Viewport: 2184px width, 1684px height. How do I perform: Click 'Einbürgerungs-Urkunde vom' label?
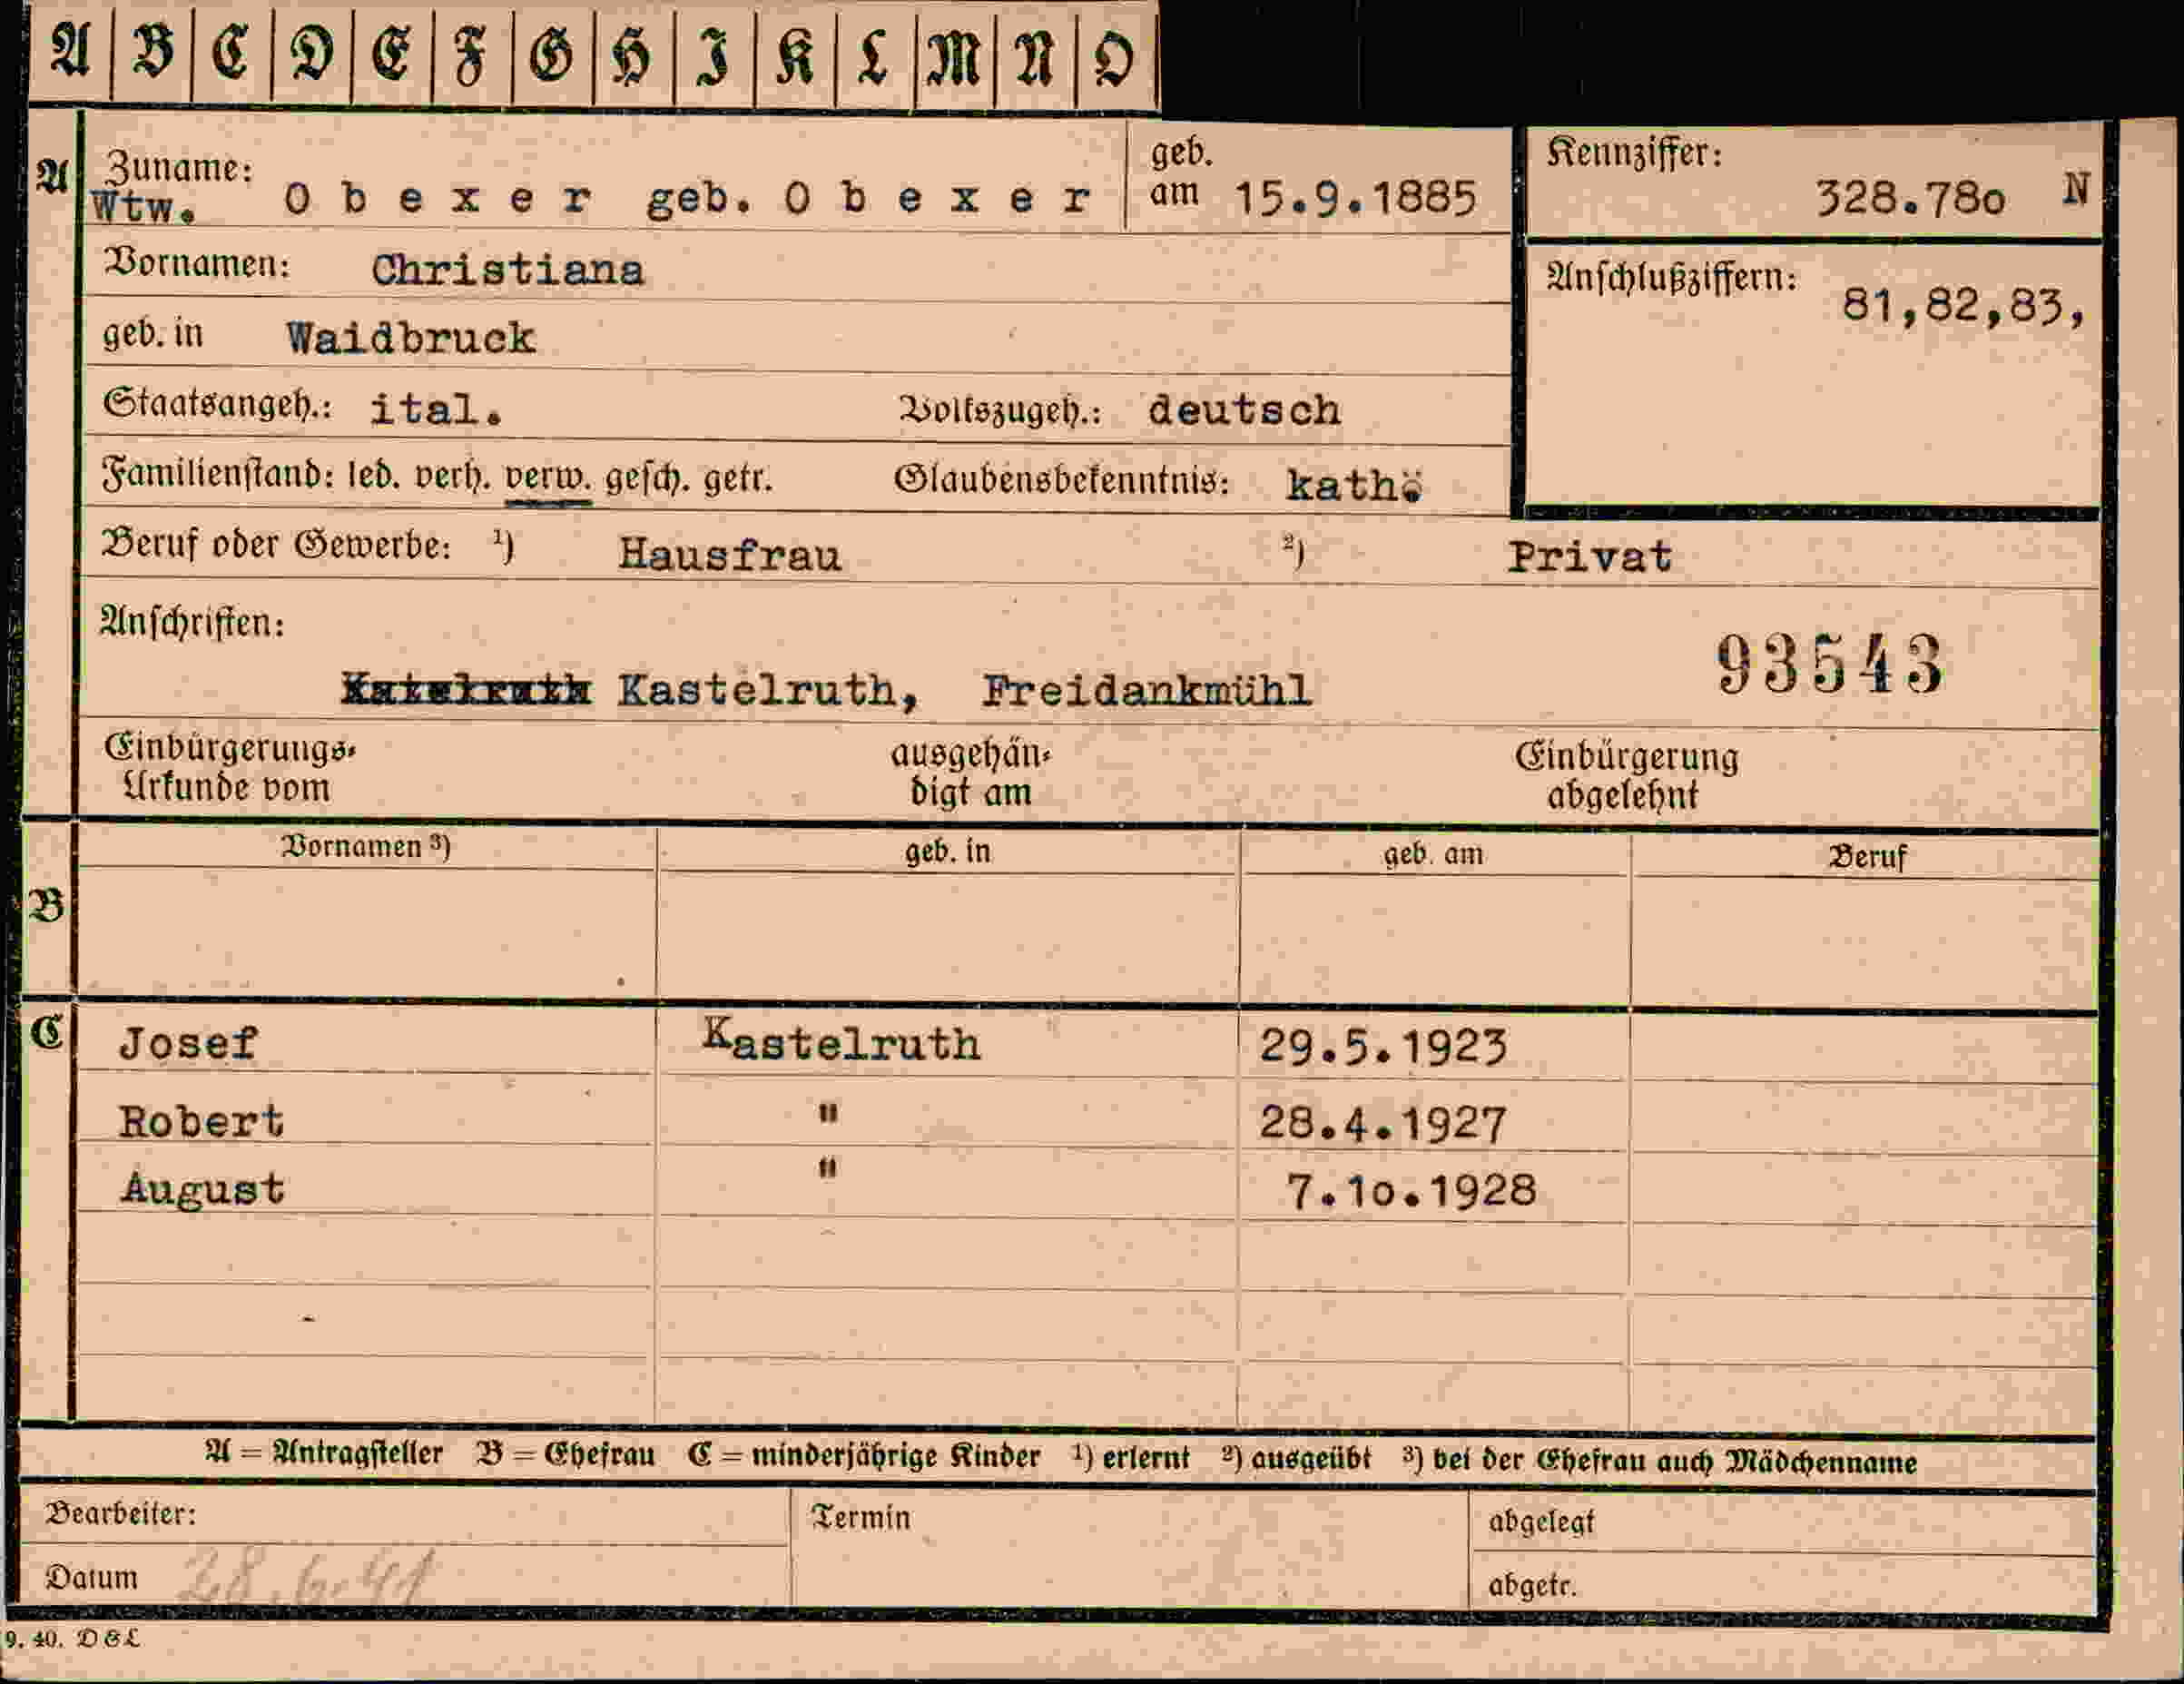229,767
